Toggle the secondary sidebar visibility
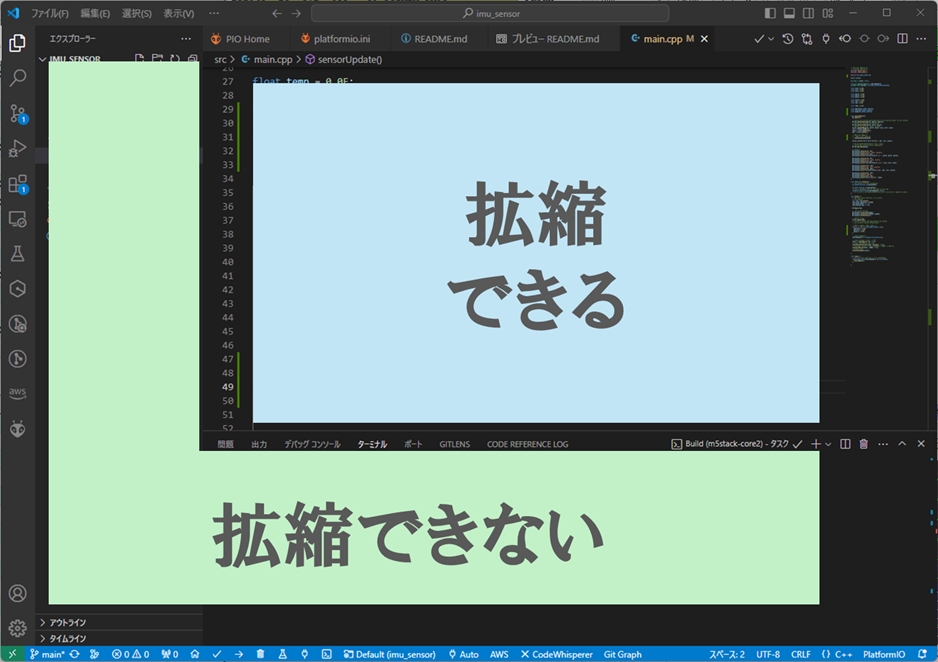The image size is (938, 662). [808, 13]
